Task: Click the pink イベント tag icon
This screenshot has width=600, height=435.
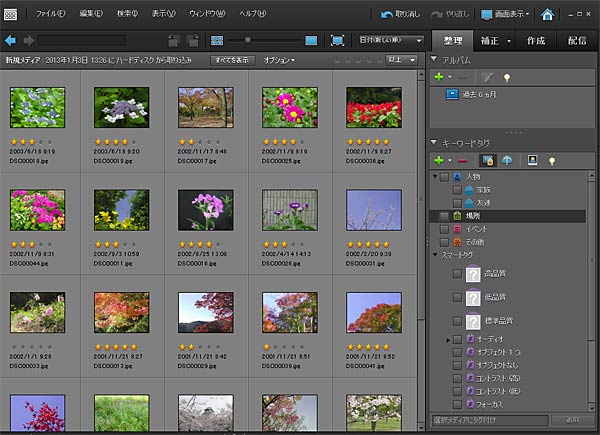Action: tap(457, 229)
